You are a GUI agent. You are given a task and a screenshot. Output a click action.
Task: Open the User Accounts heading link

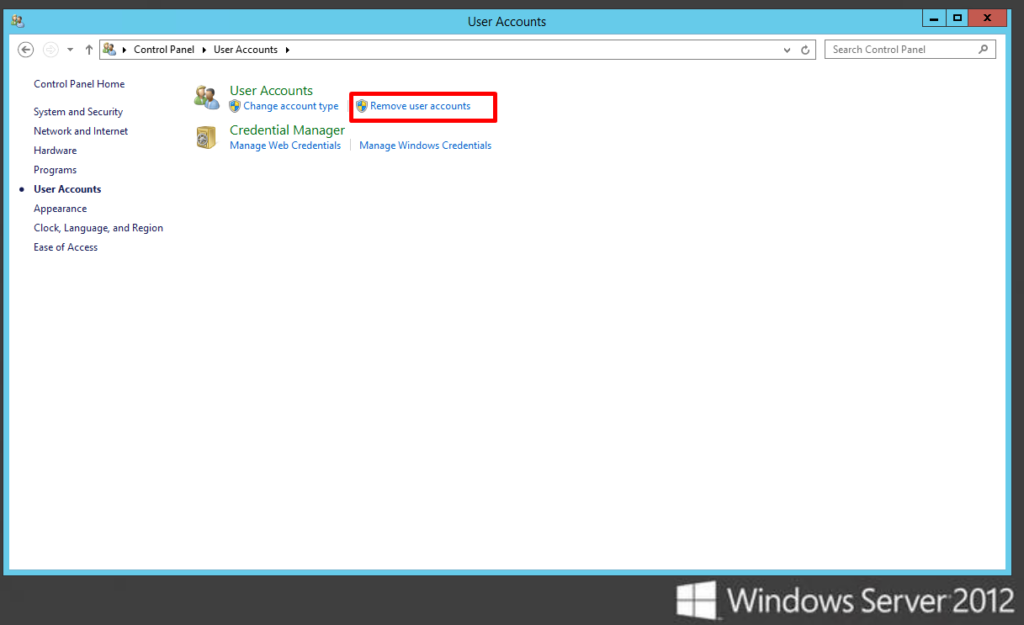tap(271, 91)
